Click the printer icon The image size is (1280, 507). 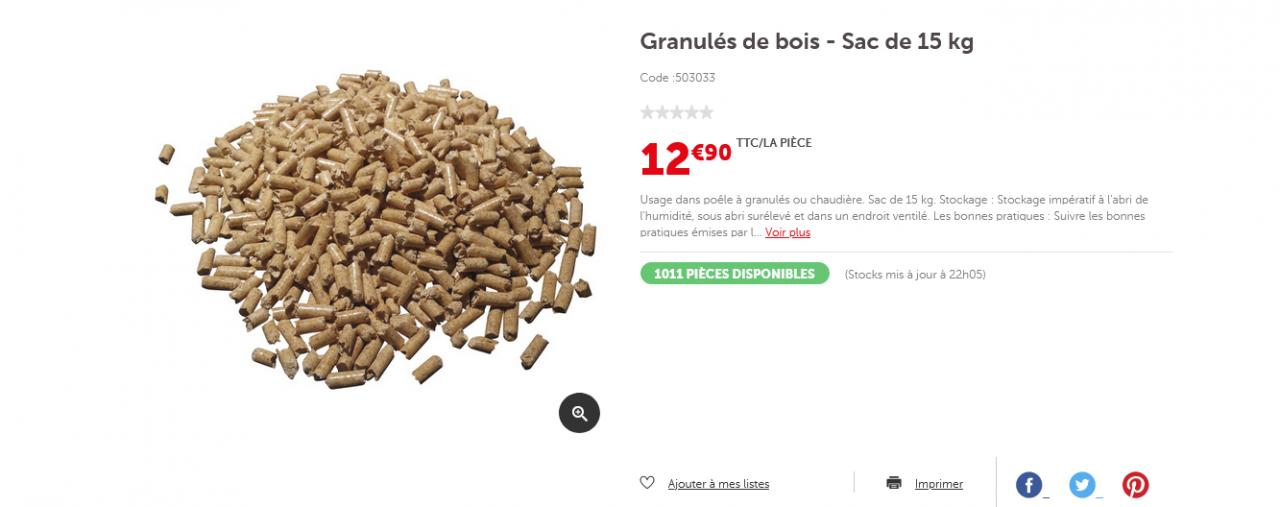[894, 483]
